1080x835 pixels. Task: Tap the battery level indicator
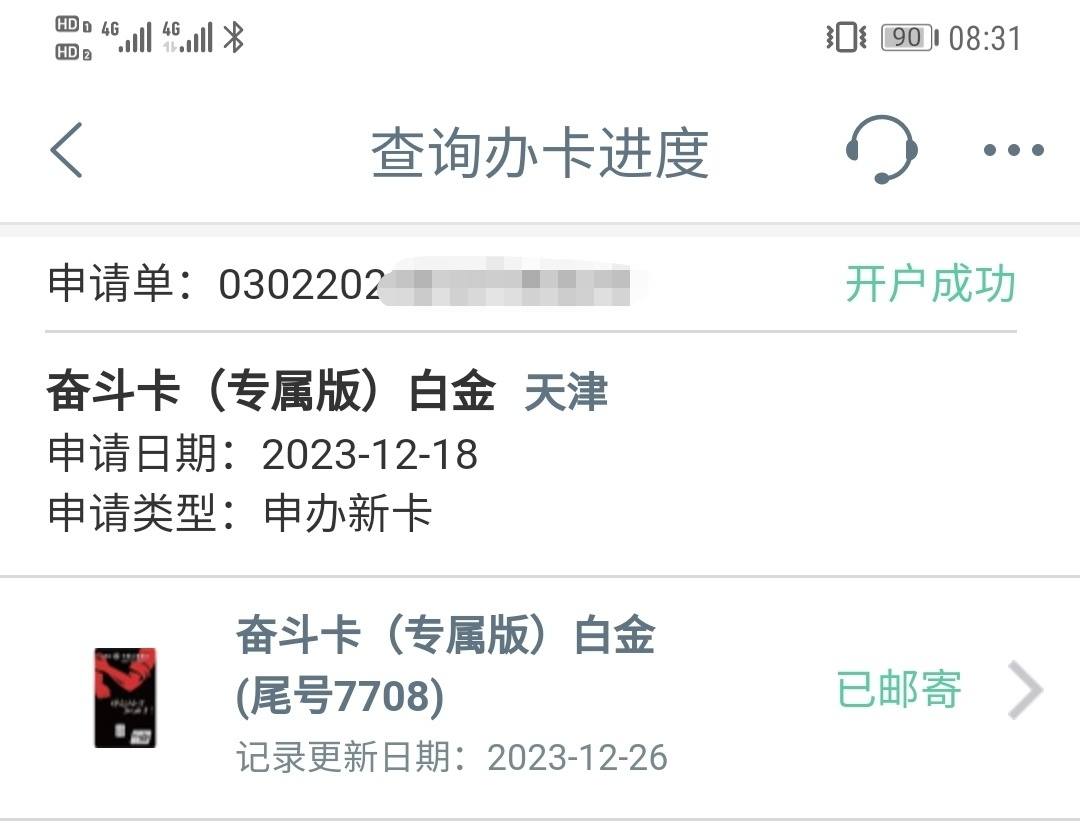click(909, 38)
